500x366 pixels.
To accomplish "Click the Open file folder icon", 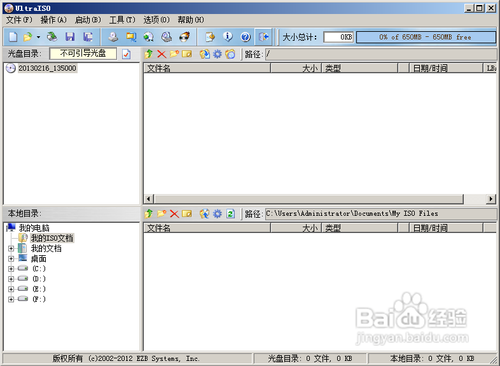I will click(x=28, y=37).
